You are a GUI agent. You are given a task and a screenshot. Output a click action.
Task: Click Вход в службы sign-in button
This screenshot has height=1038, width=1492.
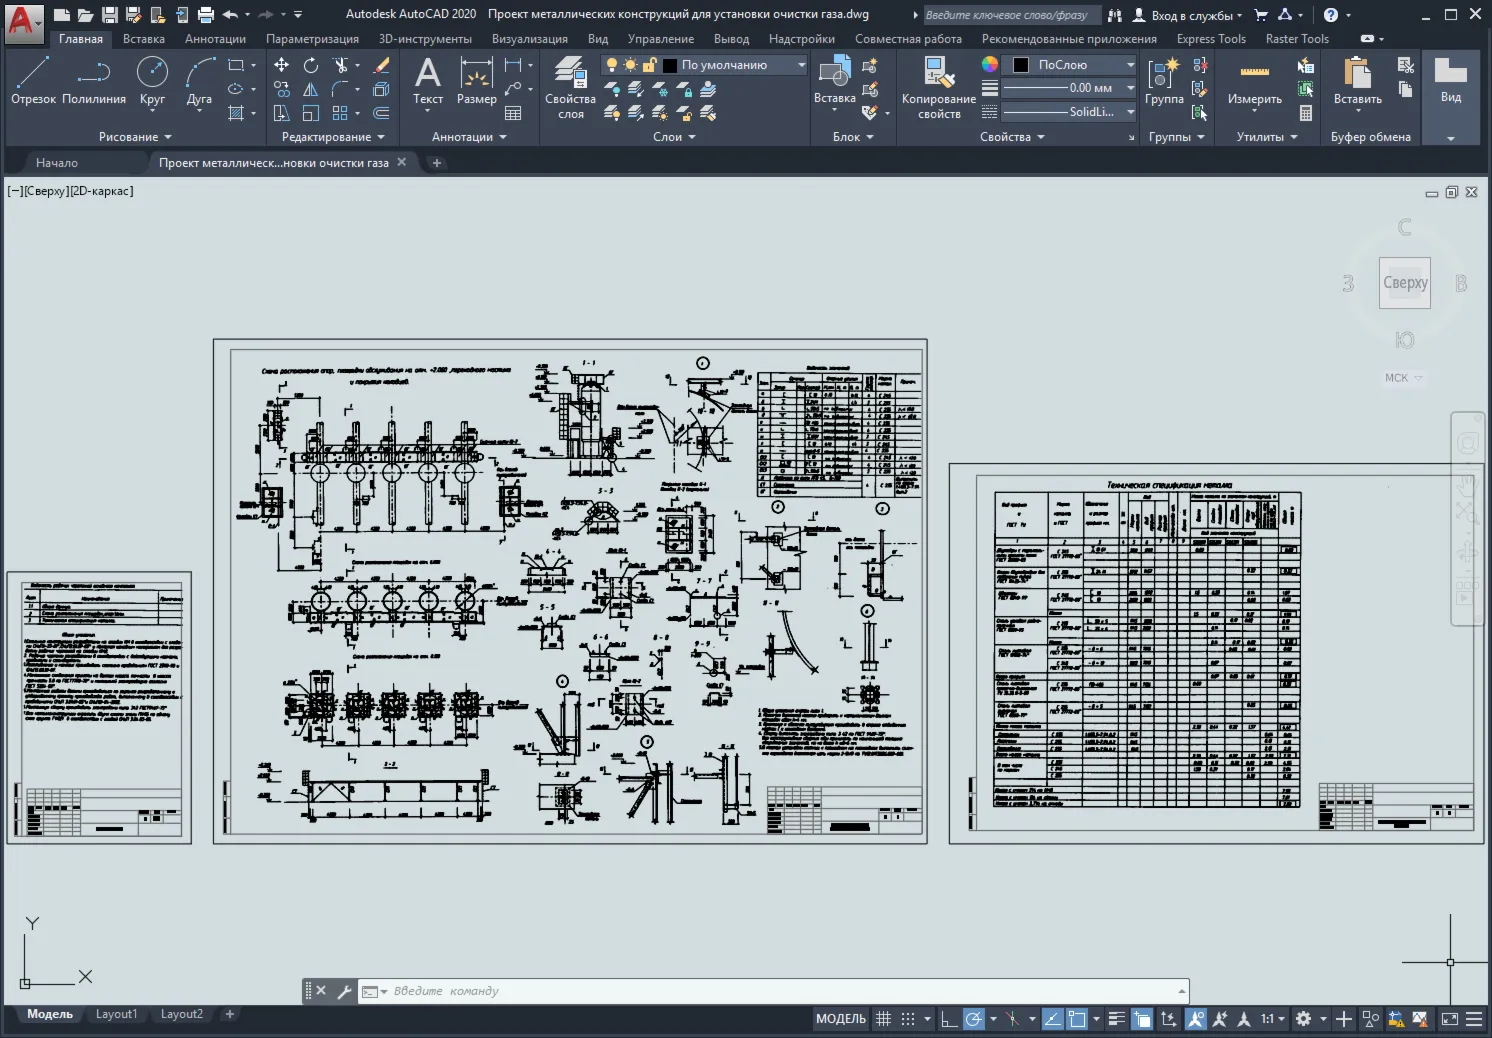(x=1188, y=15)
